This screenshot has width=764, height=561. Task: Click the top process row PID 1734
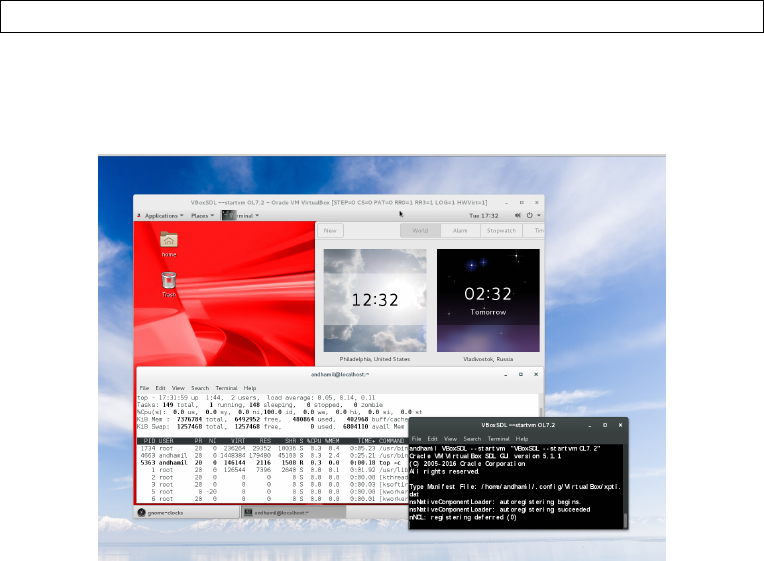pyautogui.click(x=273, y=448)
